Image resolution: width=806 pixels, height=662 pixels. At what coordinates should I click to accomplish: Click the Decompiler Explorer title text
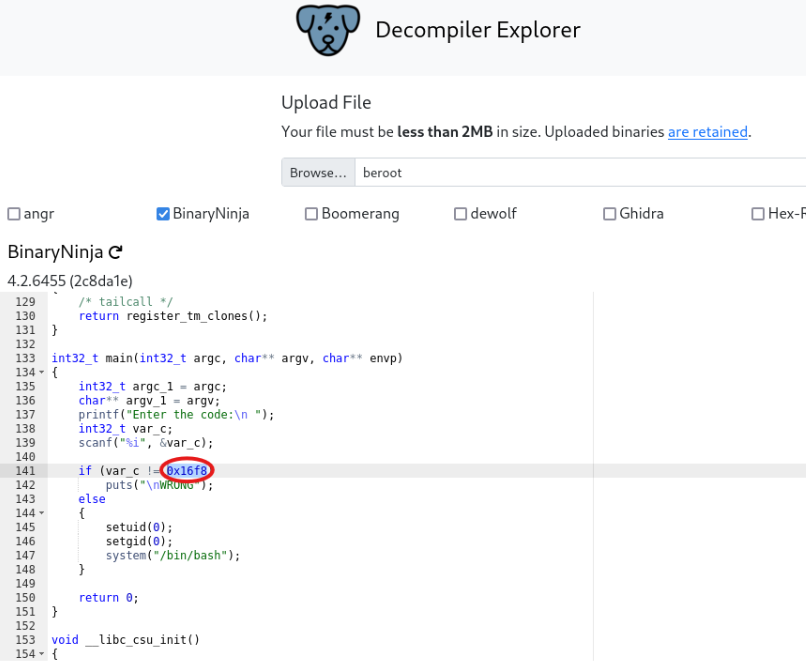point(477,30)
